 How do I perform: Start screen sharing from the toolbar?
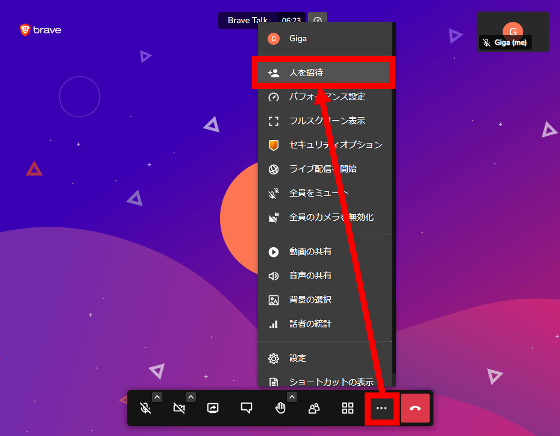coord(212,408)
